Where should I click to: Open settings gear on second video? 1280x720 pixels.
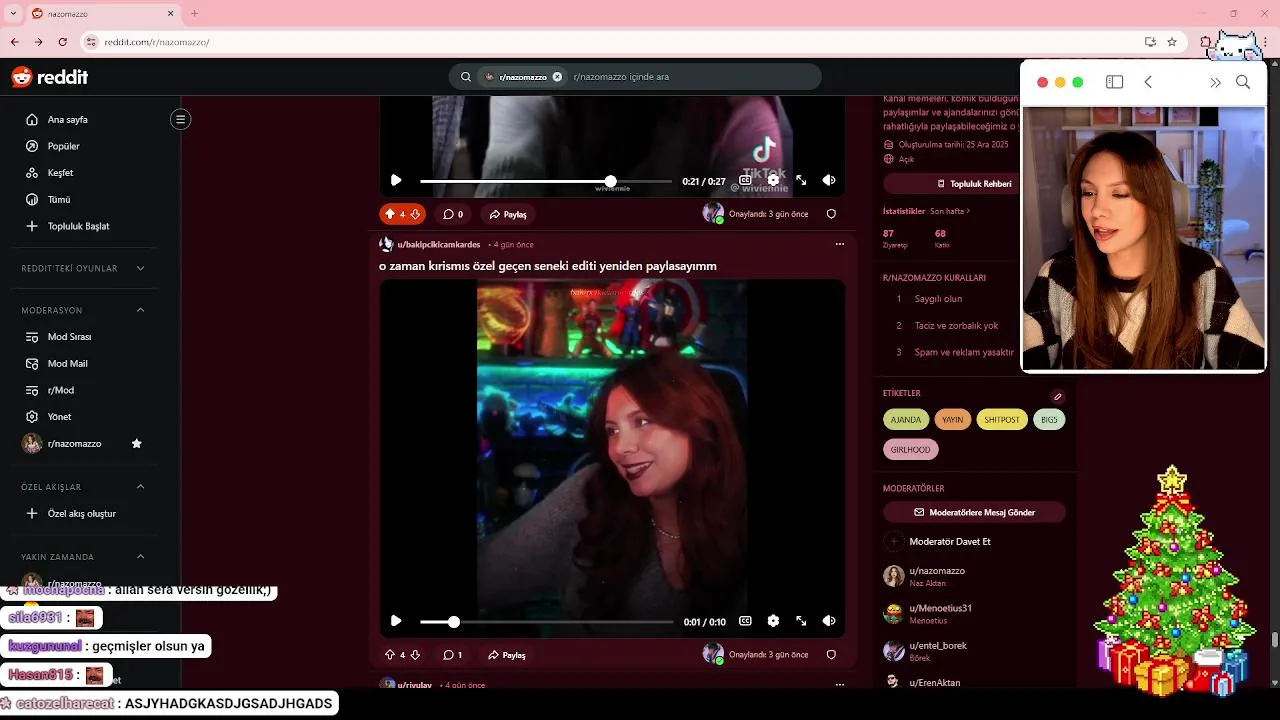pyautogui.click(x=773, y=621)
